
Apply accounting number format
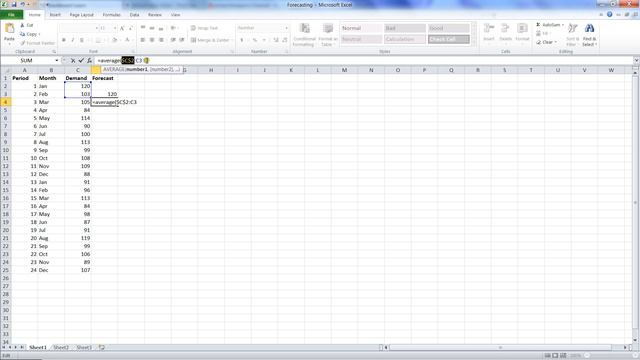click(242, 40)
